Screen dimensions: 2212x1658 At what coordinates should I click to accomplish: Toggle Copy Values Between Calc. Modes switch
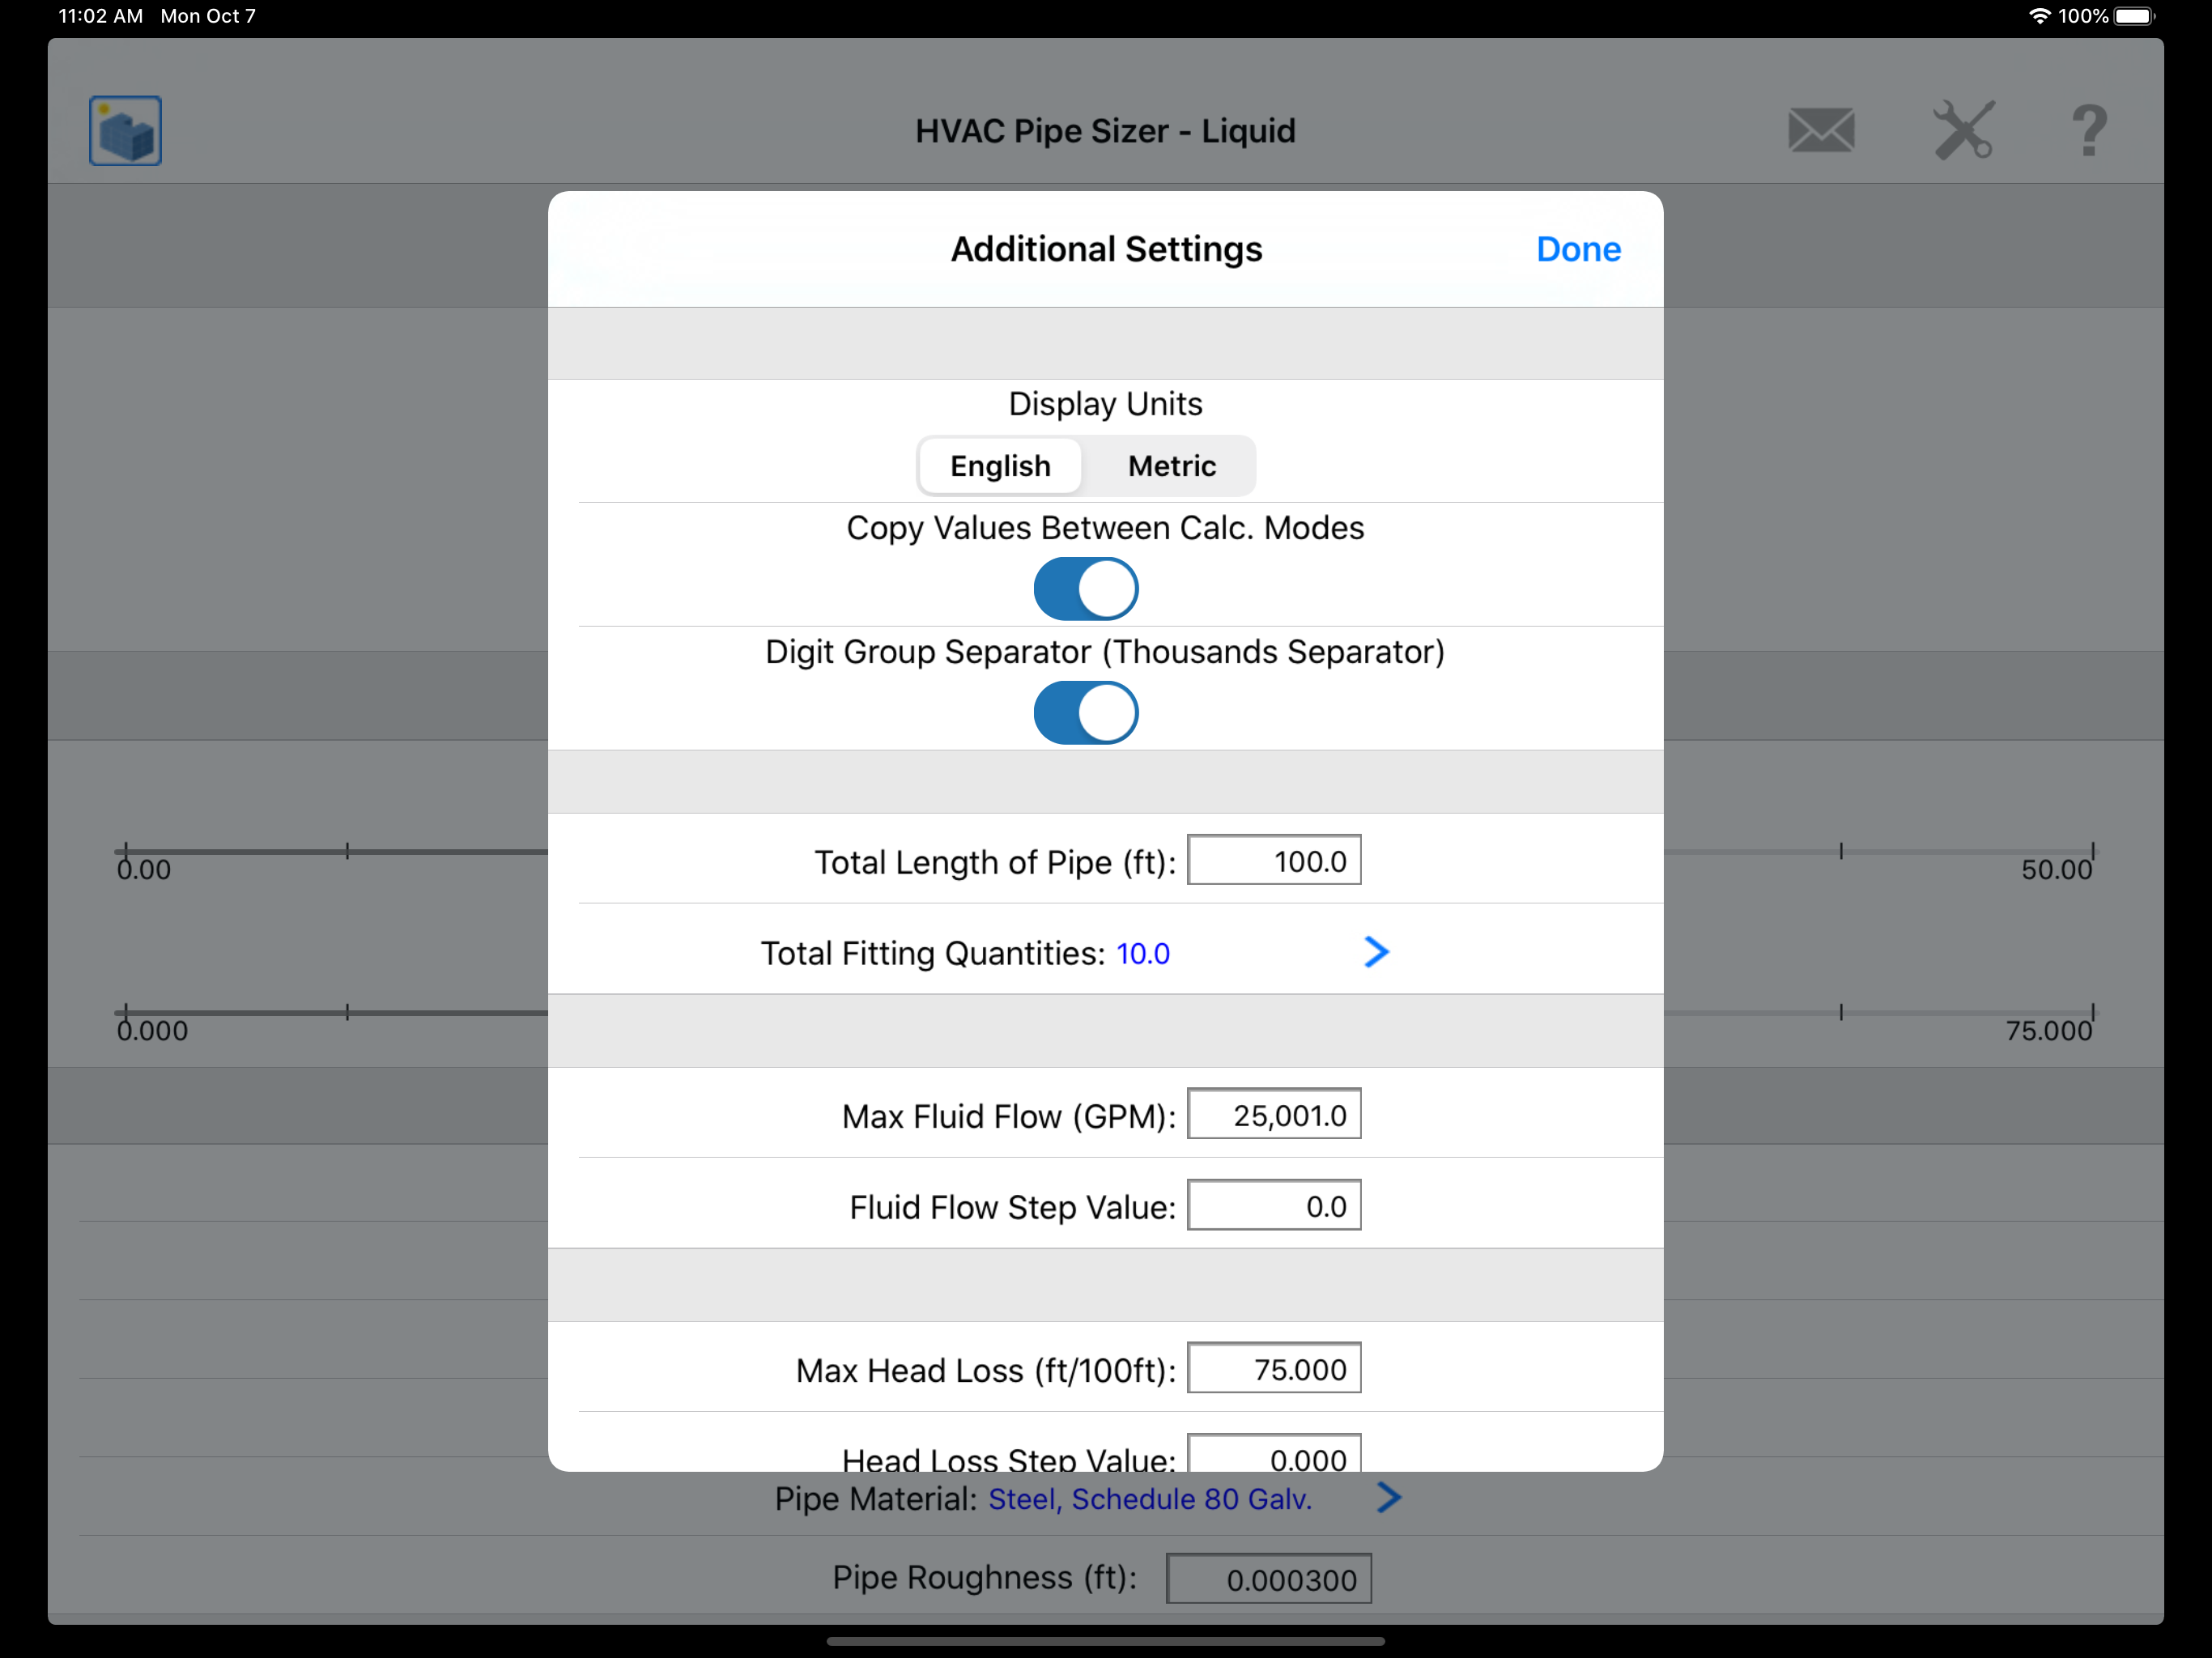click(1086, 589)
